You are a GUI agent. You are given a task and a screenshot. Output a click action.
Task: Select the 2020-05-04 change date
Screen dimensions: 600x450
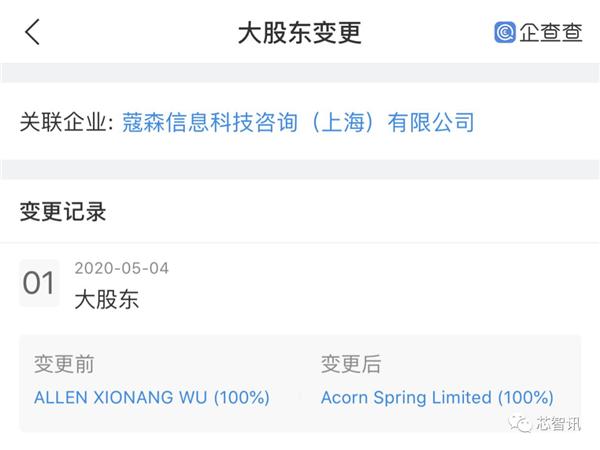click(x=122, y=268)
